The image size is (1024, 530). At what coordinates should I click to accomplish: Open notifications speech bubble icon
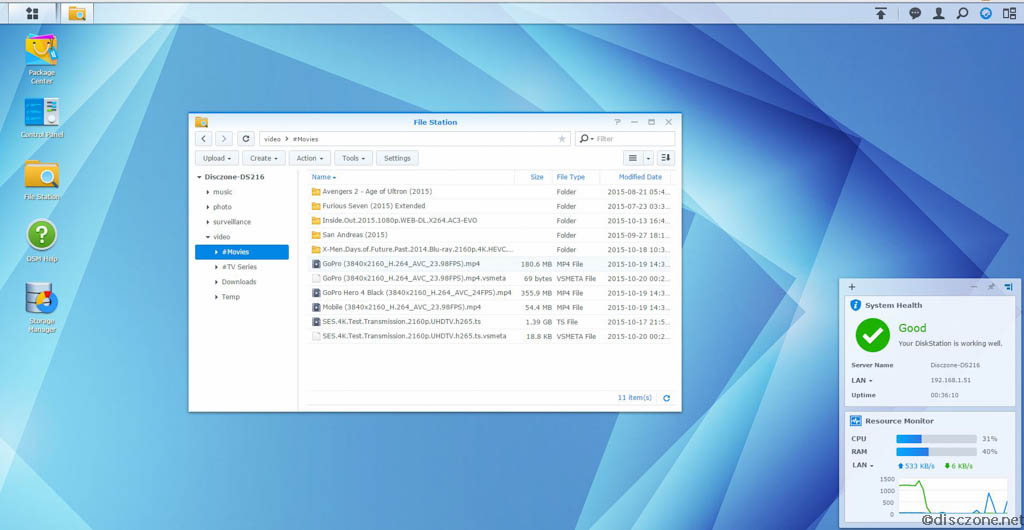click(915, 13)
